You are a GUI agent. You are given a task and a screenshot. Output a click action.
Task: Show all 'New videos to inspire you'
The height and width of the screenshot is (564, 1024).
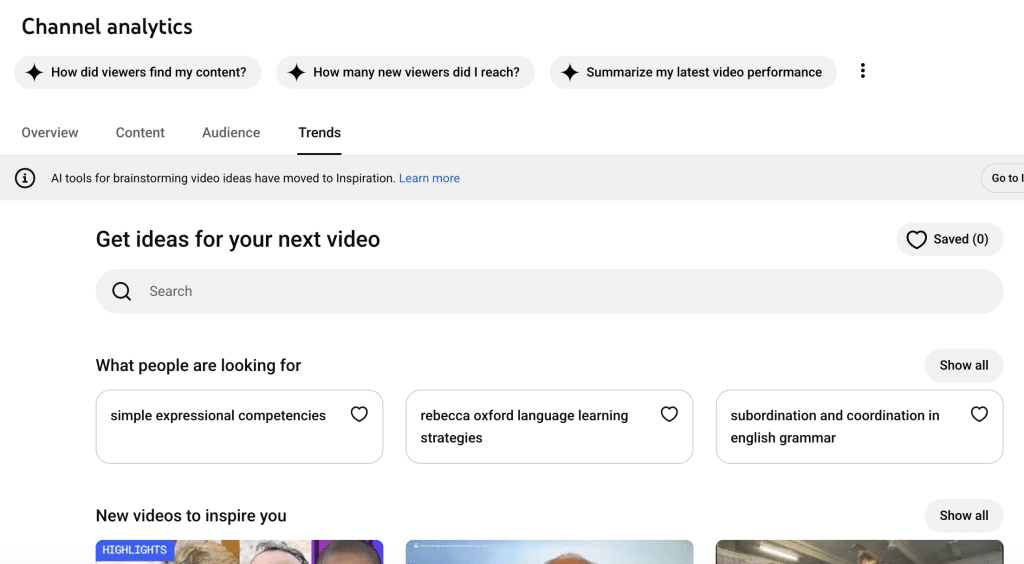[x=964, y=516]
